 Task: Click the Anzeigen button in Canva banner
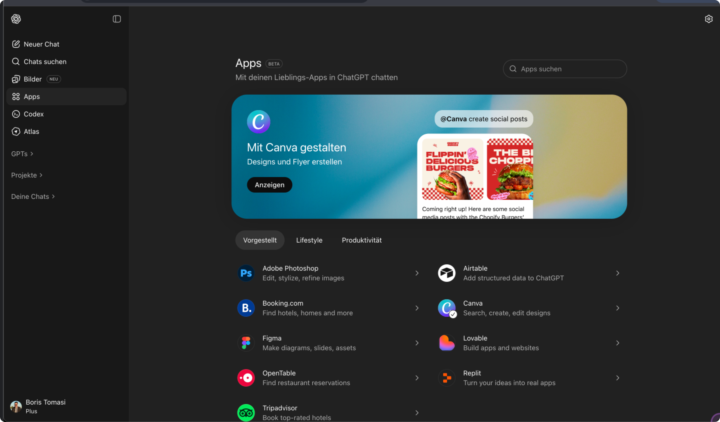270,185
